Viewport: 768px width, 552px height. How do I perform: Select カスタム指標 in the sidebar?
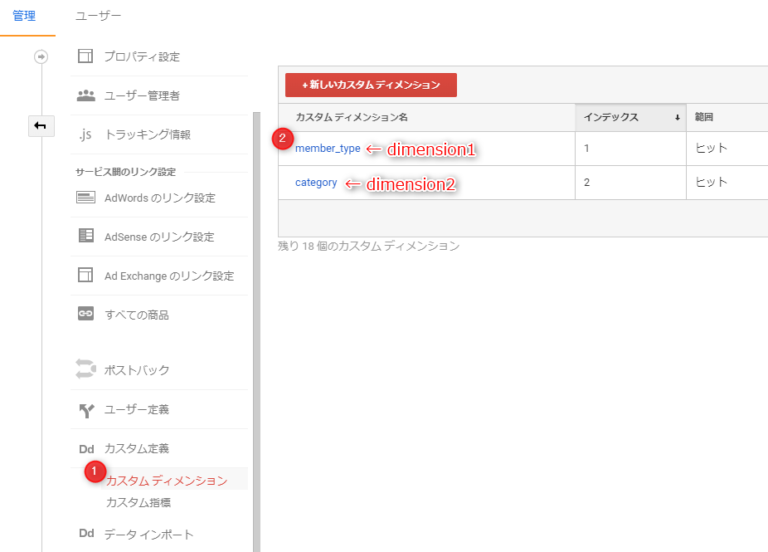click(138, 503)
